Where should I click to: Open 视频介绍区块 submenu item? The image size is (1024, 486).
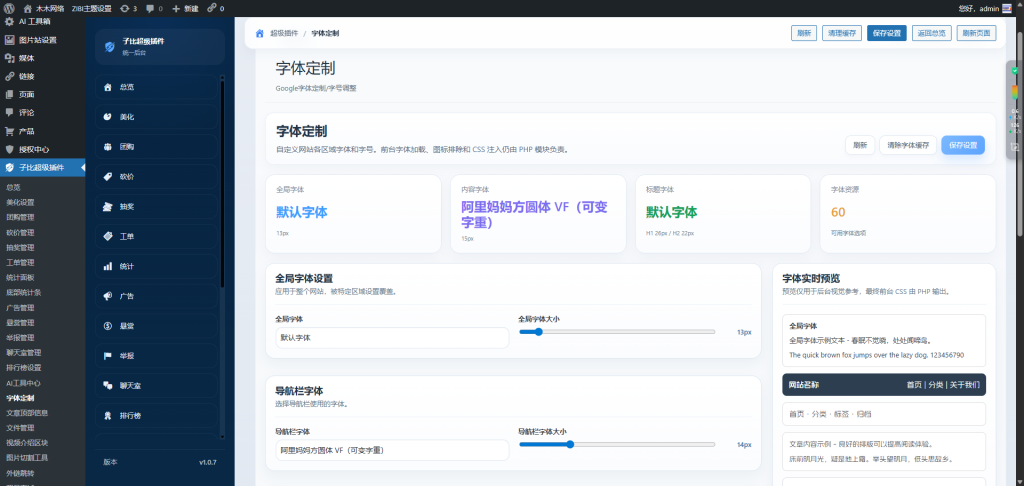coord(27,443)
